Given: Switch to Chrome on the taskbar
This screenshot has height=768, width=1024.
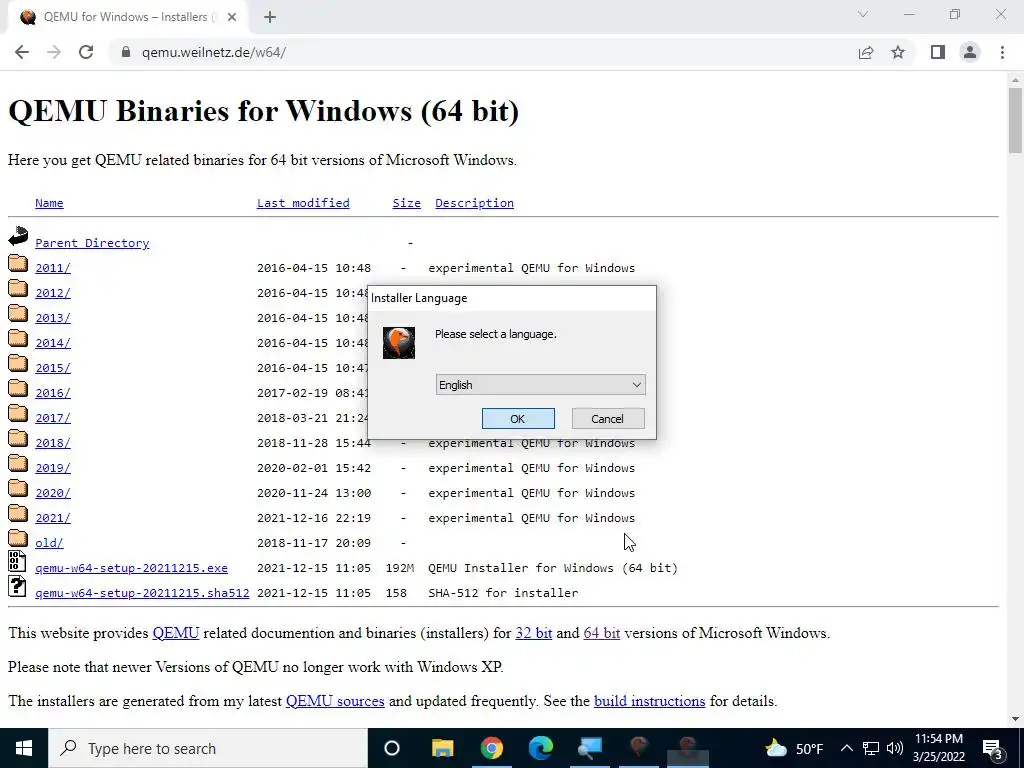Looking at the screenshot, I should click(492, 748).
